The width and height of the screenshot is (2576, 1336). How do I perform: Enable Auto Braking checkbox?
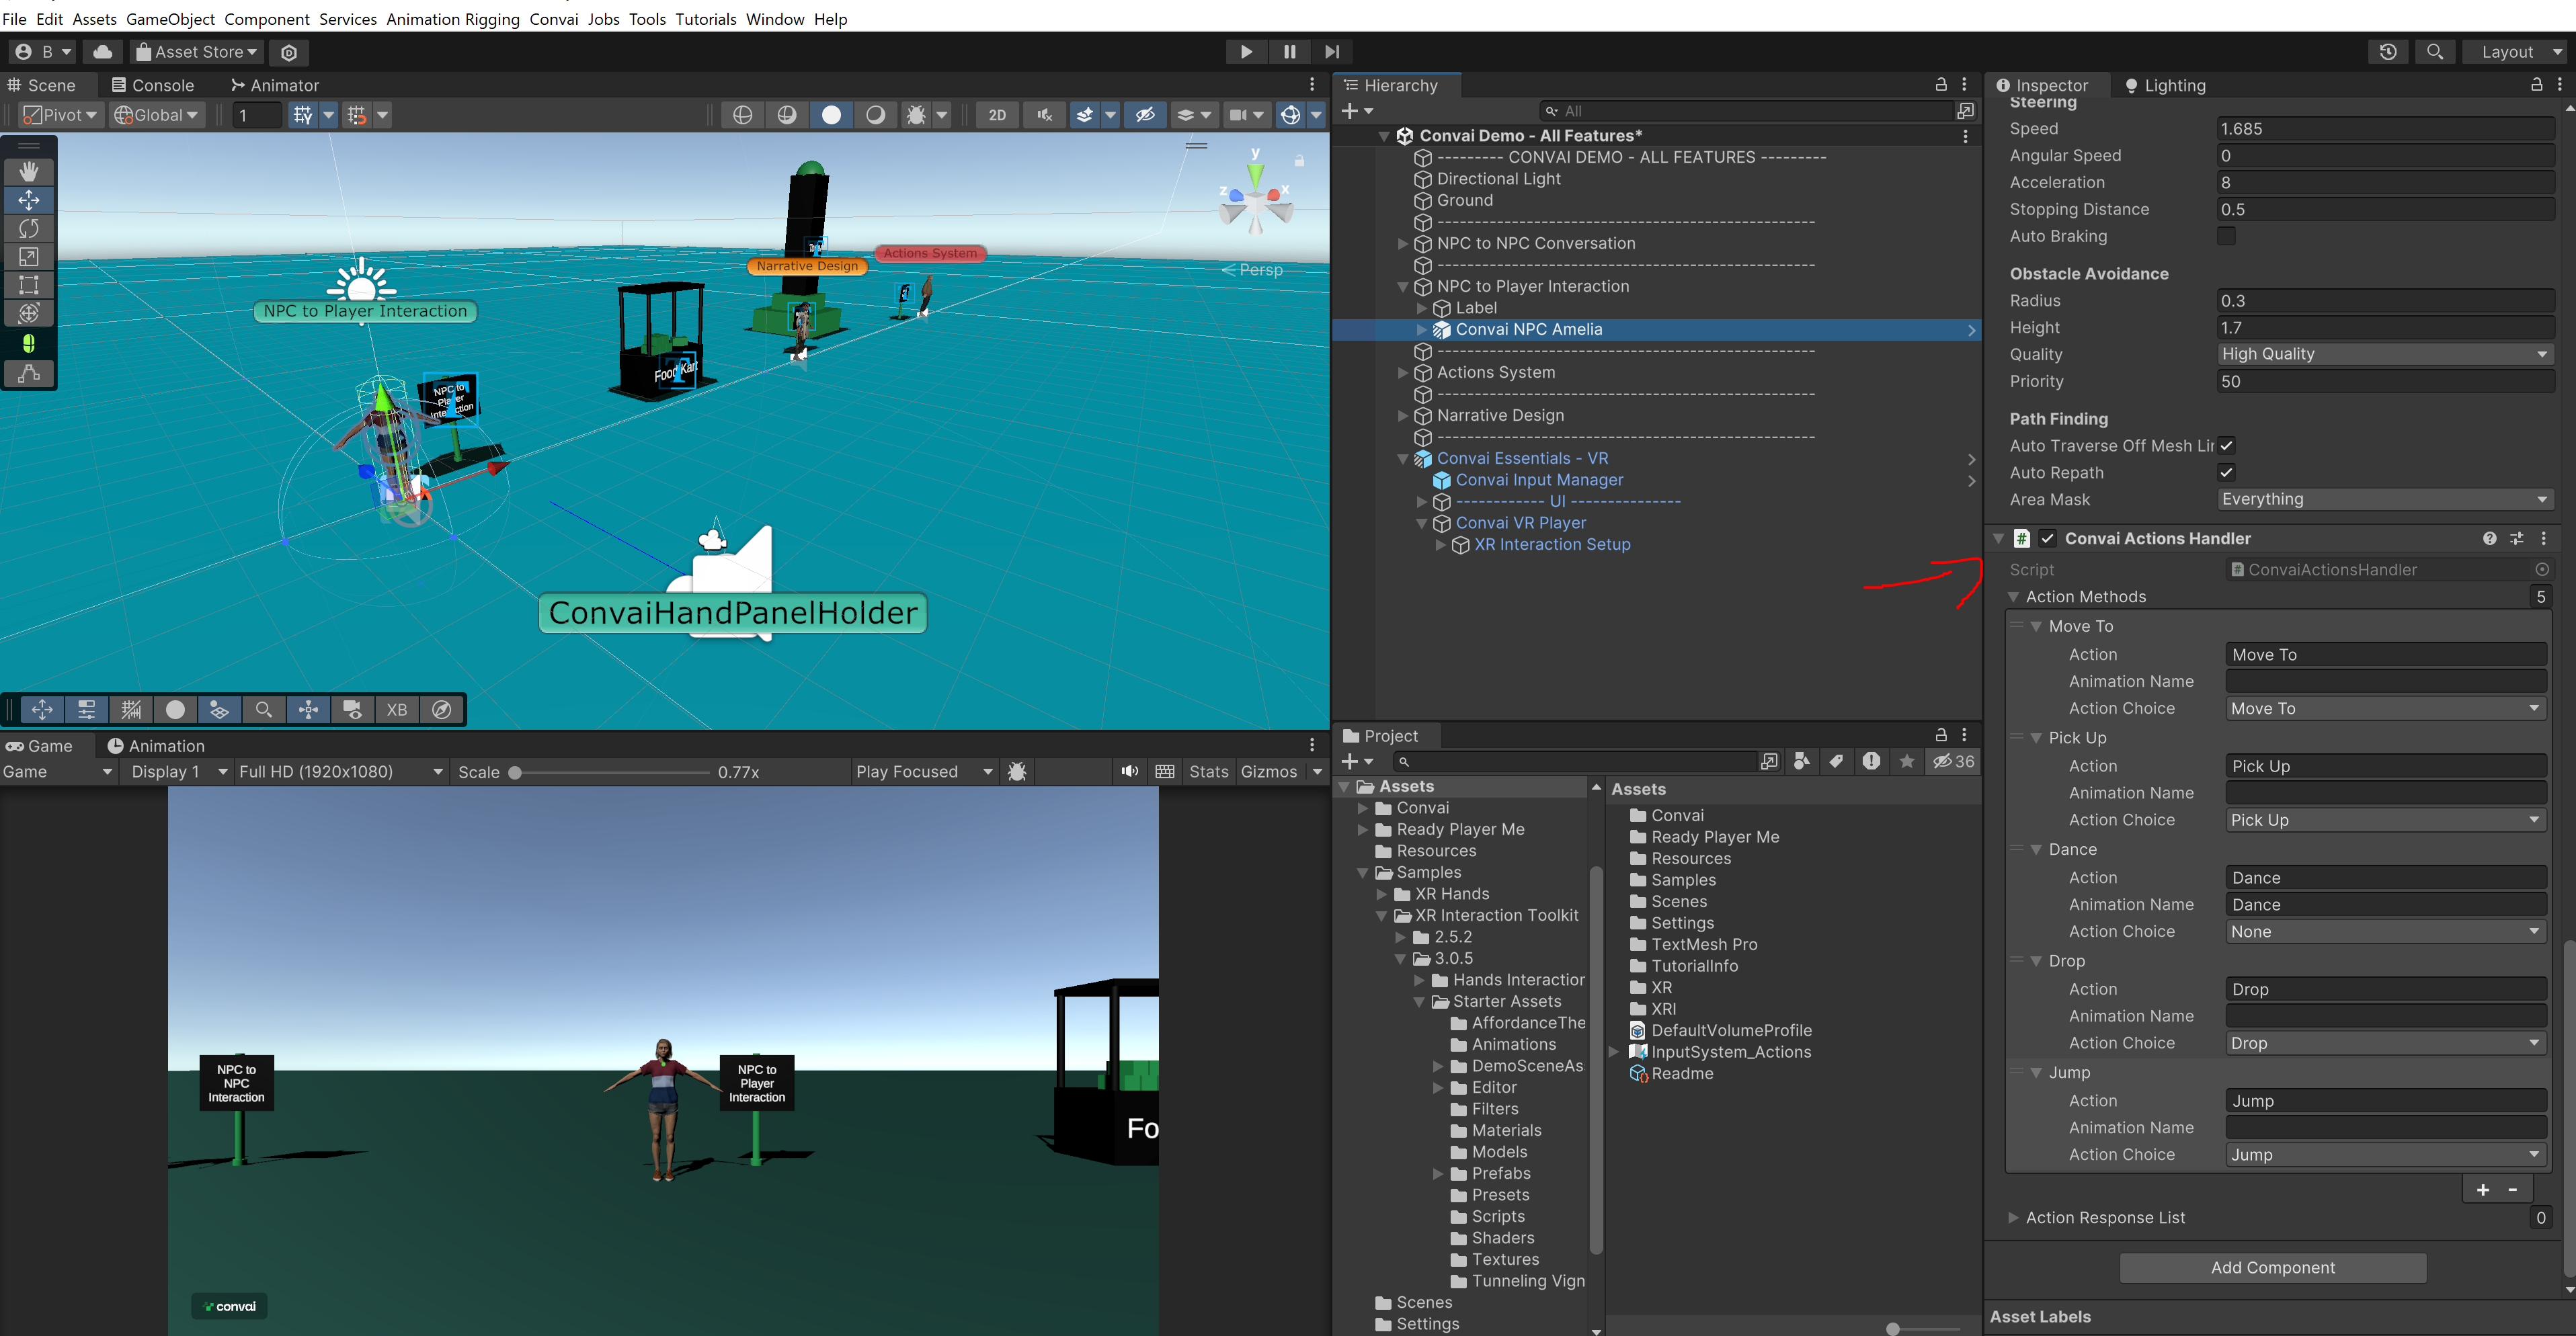[2226, 236]
